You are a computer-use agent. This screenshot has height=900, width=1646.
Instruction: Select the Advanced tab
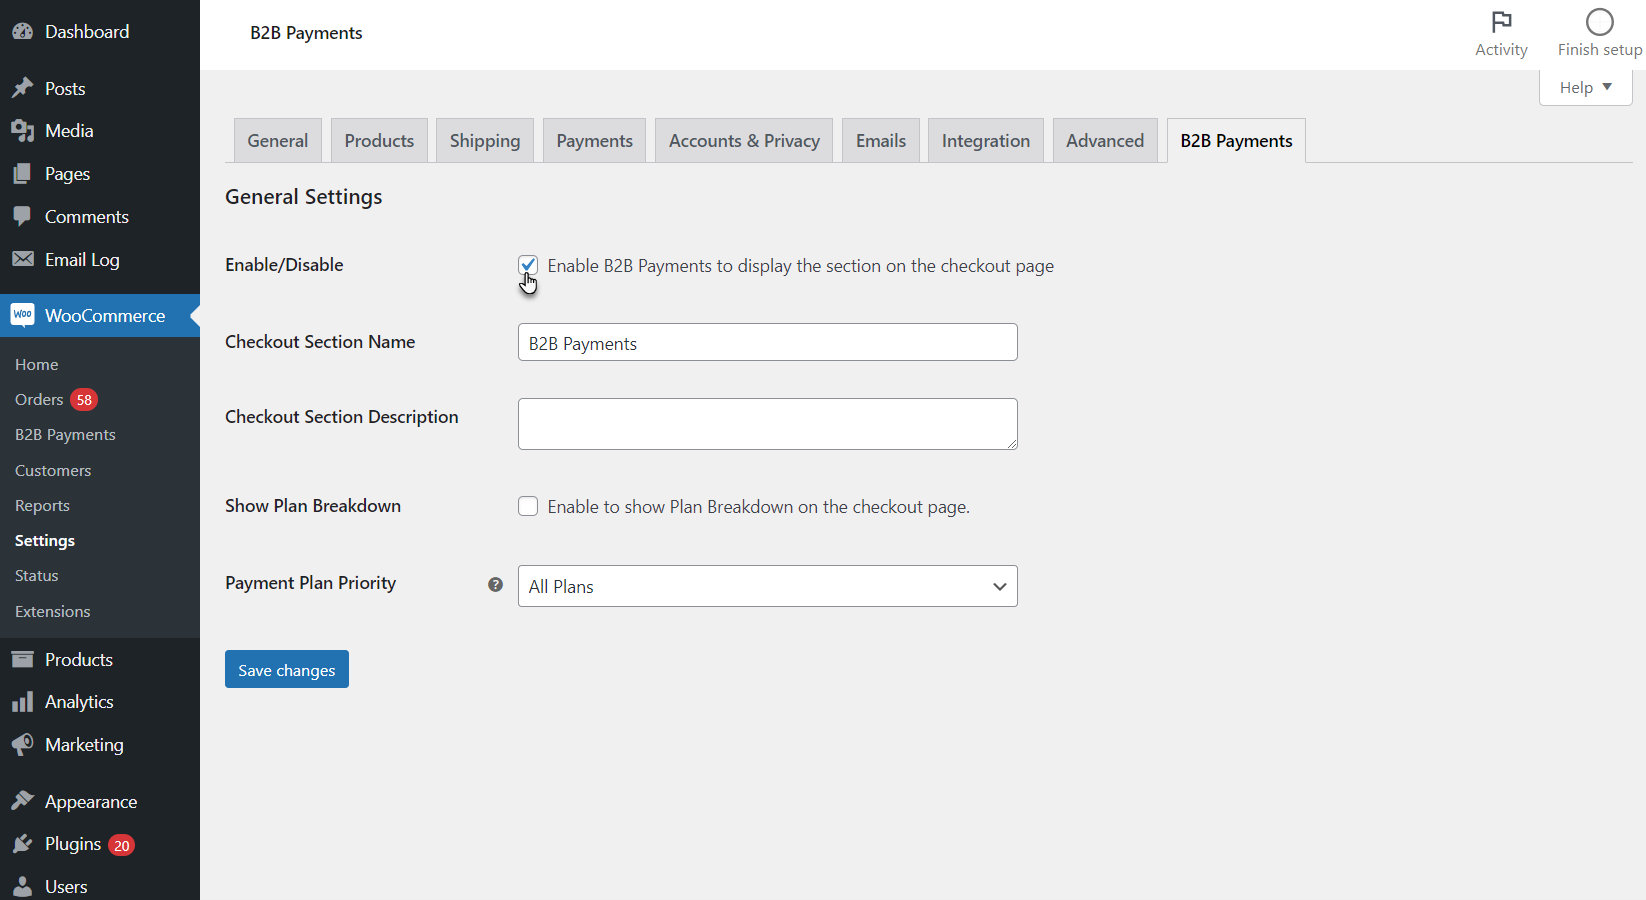(1105, 141)
